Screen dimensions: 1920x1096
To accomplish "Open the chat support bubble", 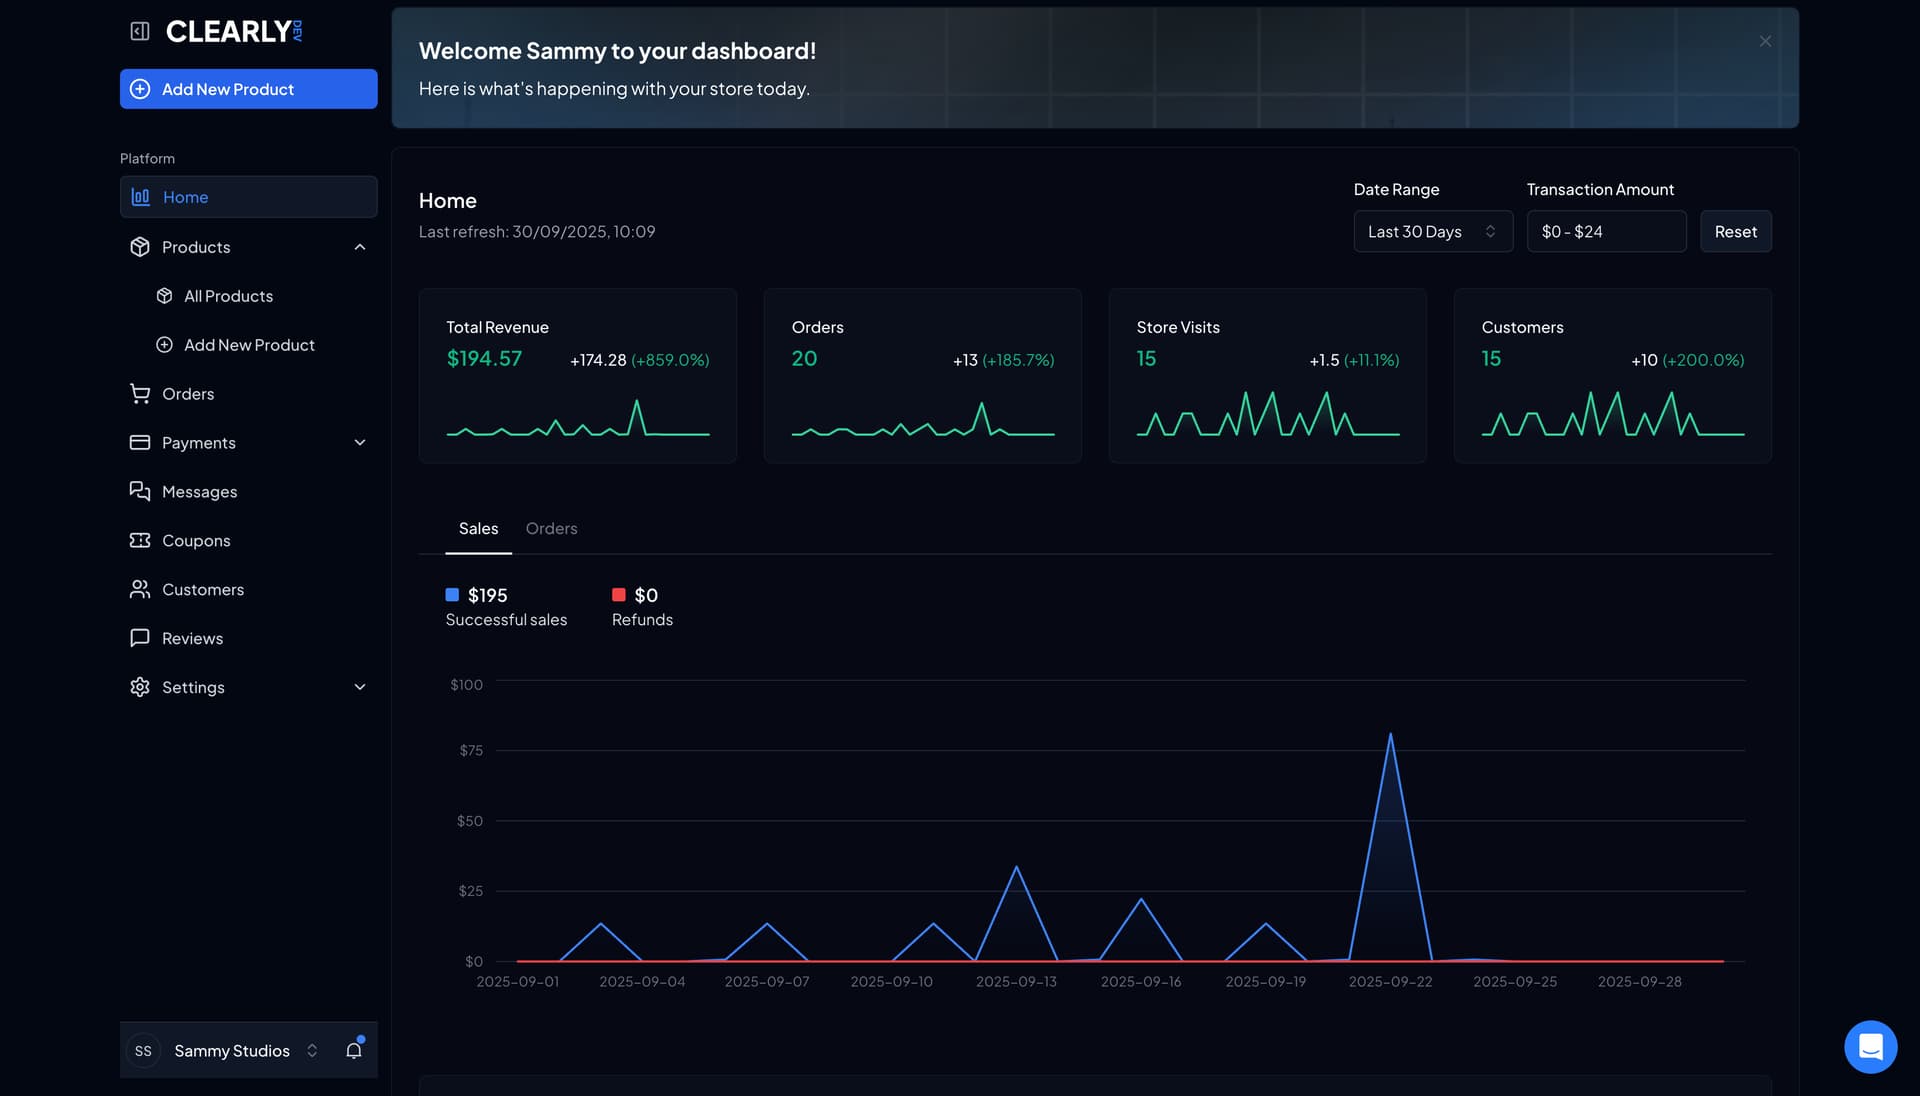I will pyautogui.click(x=1870, y=1047).
